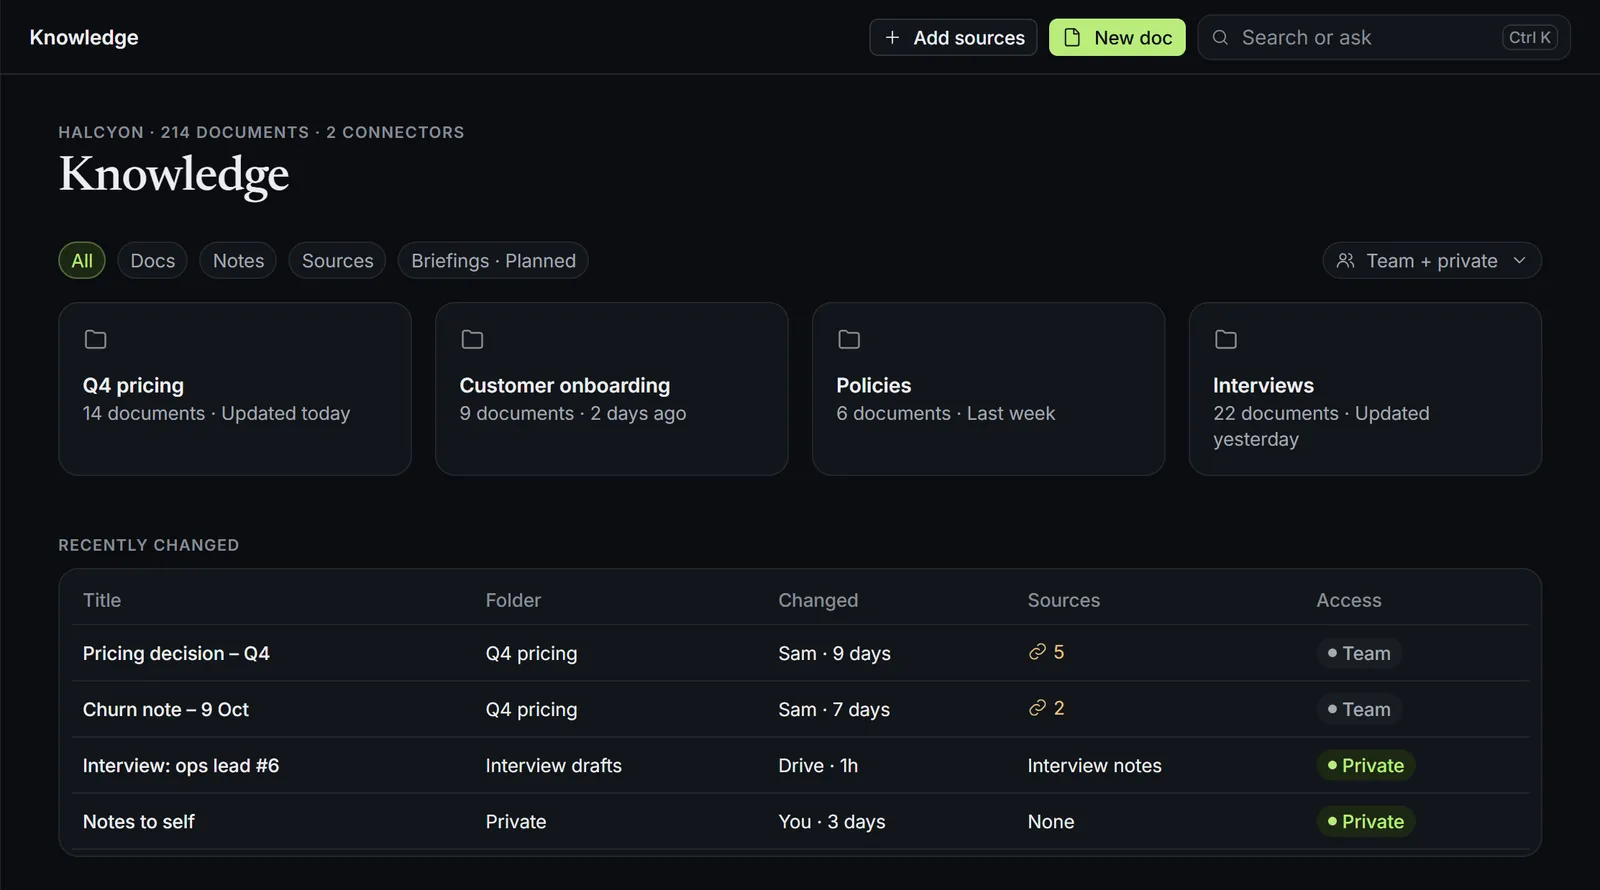Click the link icon in Pricing decision row

point(1037,652)
